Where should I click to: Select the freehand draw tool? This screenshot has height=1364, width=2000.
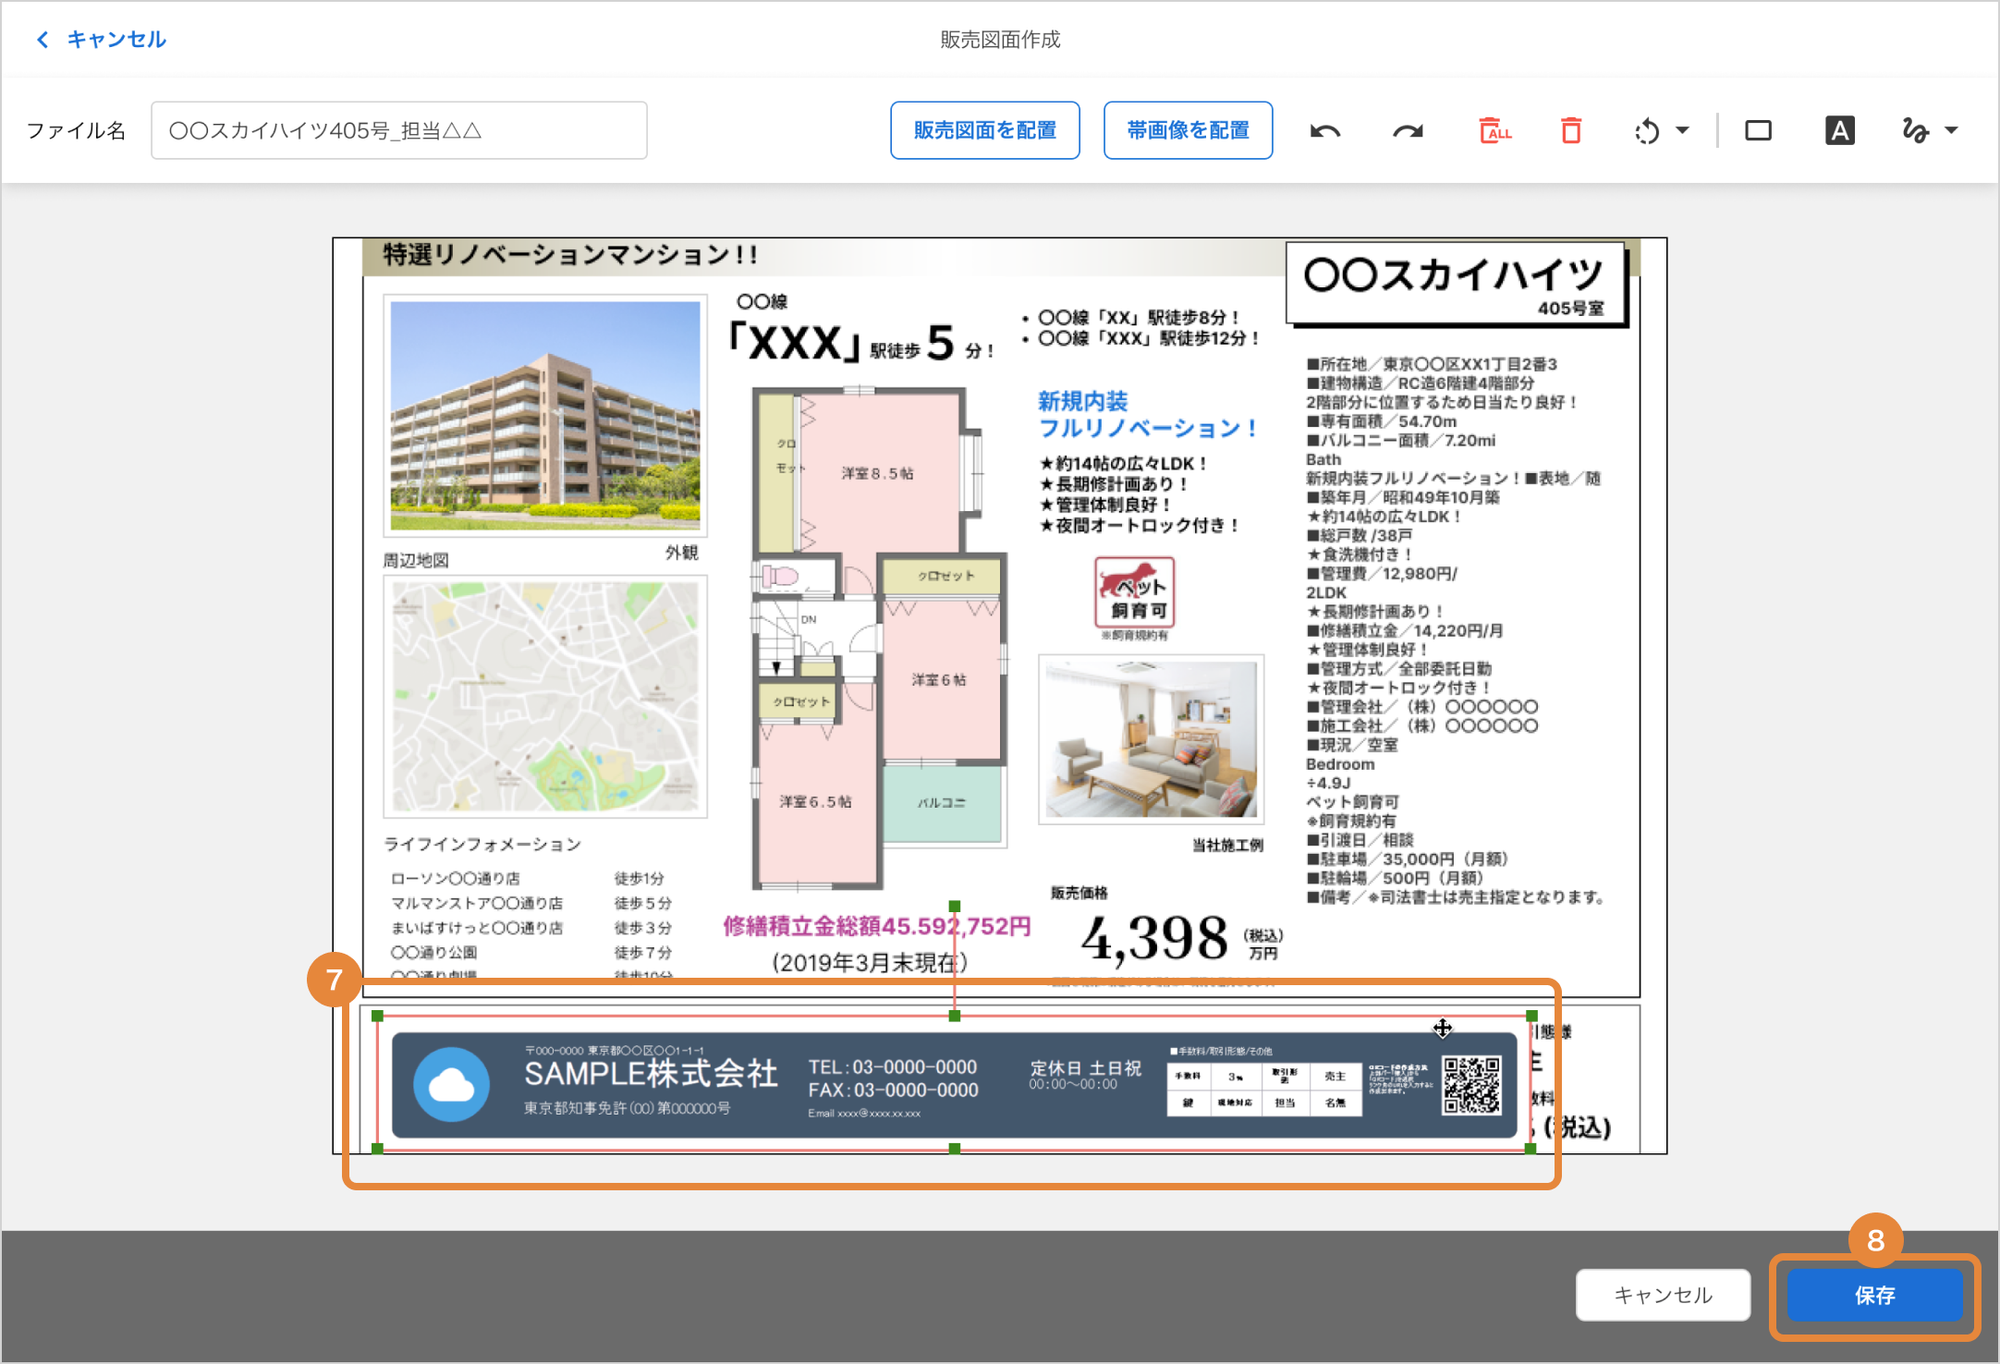click(1915, 131)
